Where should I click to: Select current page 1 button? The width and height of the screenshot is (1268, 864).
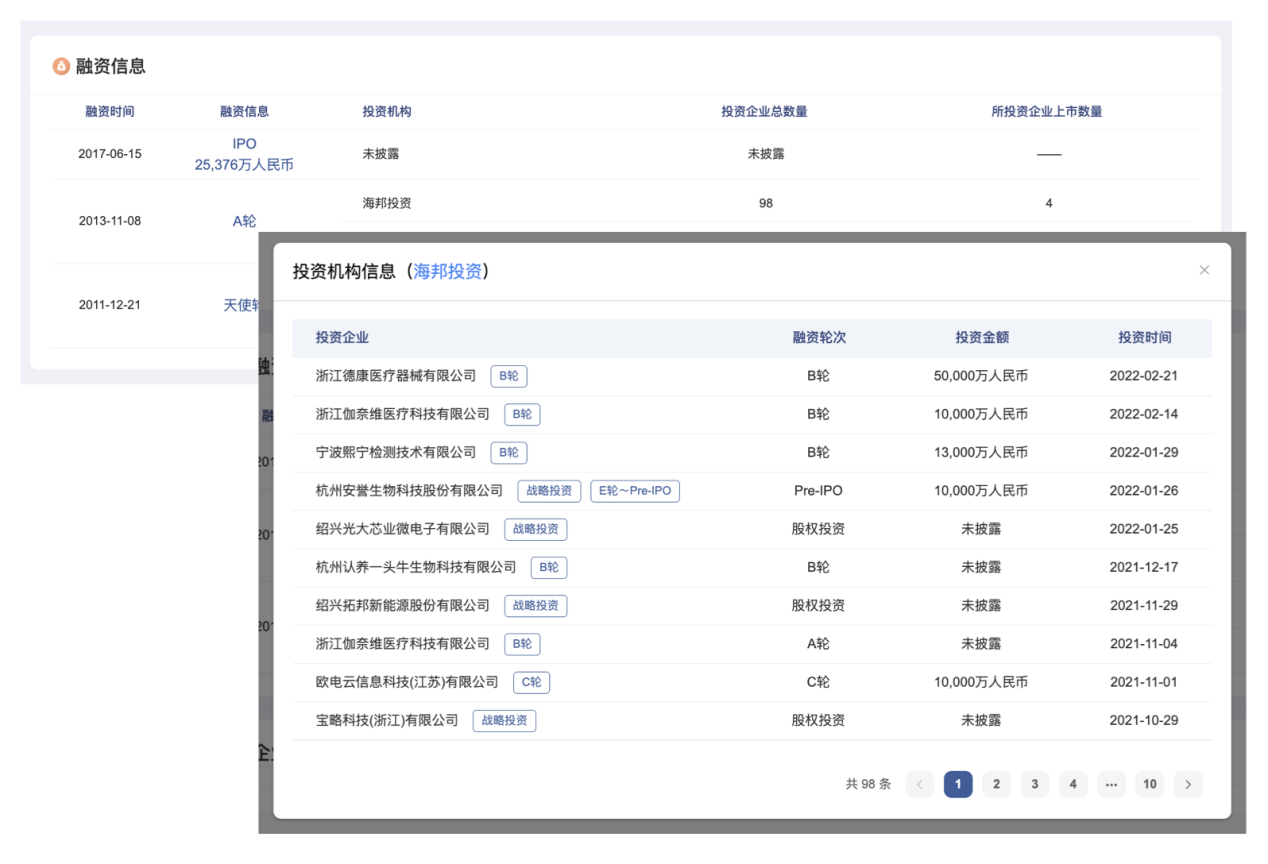(x=957, y=784)
